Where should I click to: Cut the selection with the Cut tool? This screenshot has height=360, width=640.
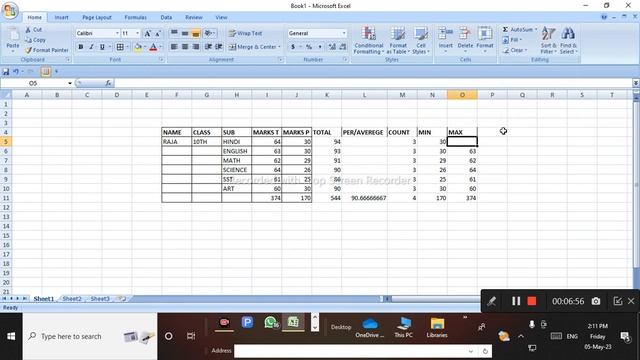click(34, 29)
